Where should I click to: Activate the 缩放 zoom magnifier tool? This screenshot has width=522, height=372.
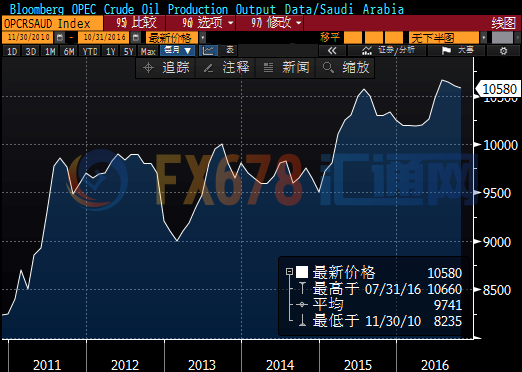coord(345,68)
